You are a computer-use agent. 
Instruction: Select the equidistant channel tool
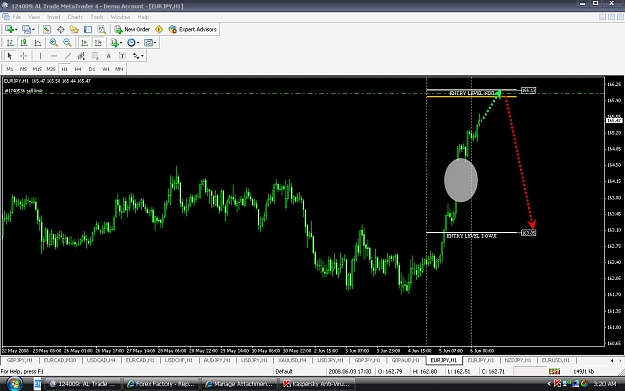point(81,56)
